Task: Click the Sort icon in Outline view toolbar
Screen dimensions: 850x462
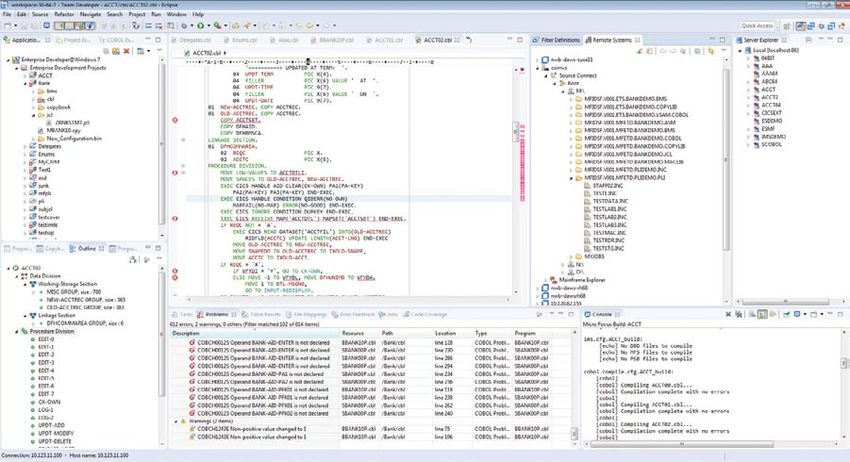Action: 133,260
